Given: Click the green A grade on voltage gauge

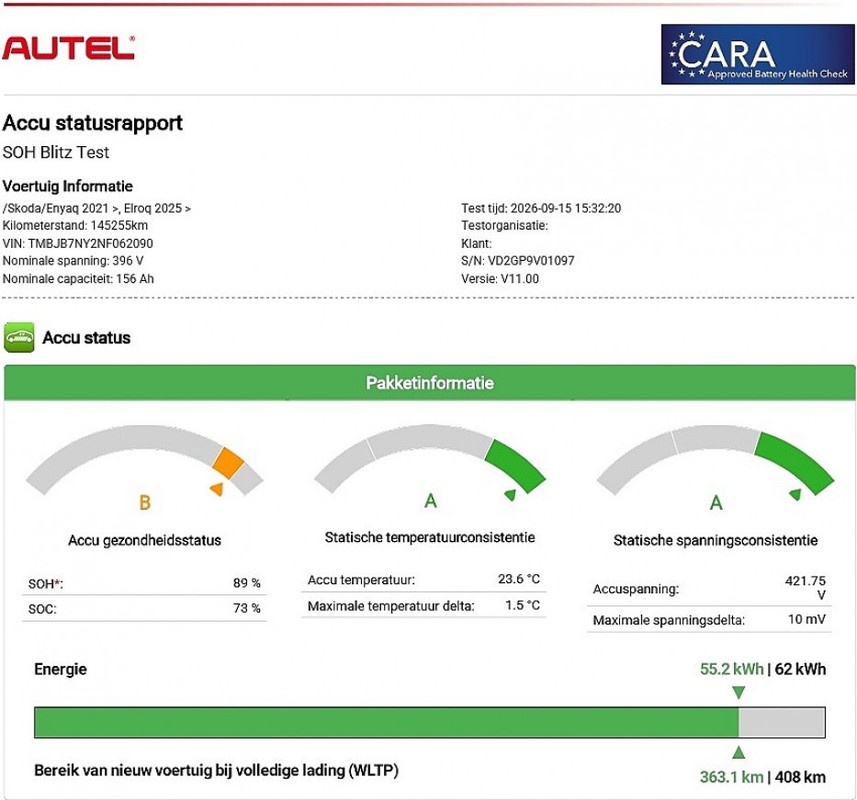Looking at the screenshot, I should click(x=716, y=502).
